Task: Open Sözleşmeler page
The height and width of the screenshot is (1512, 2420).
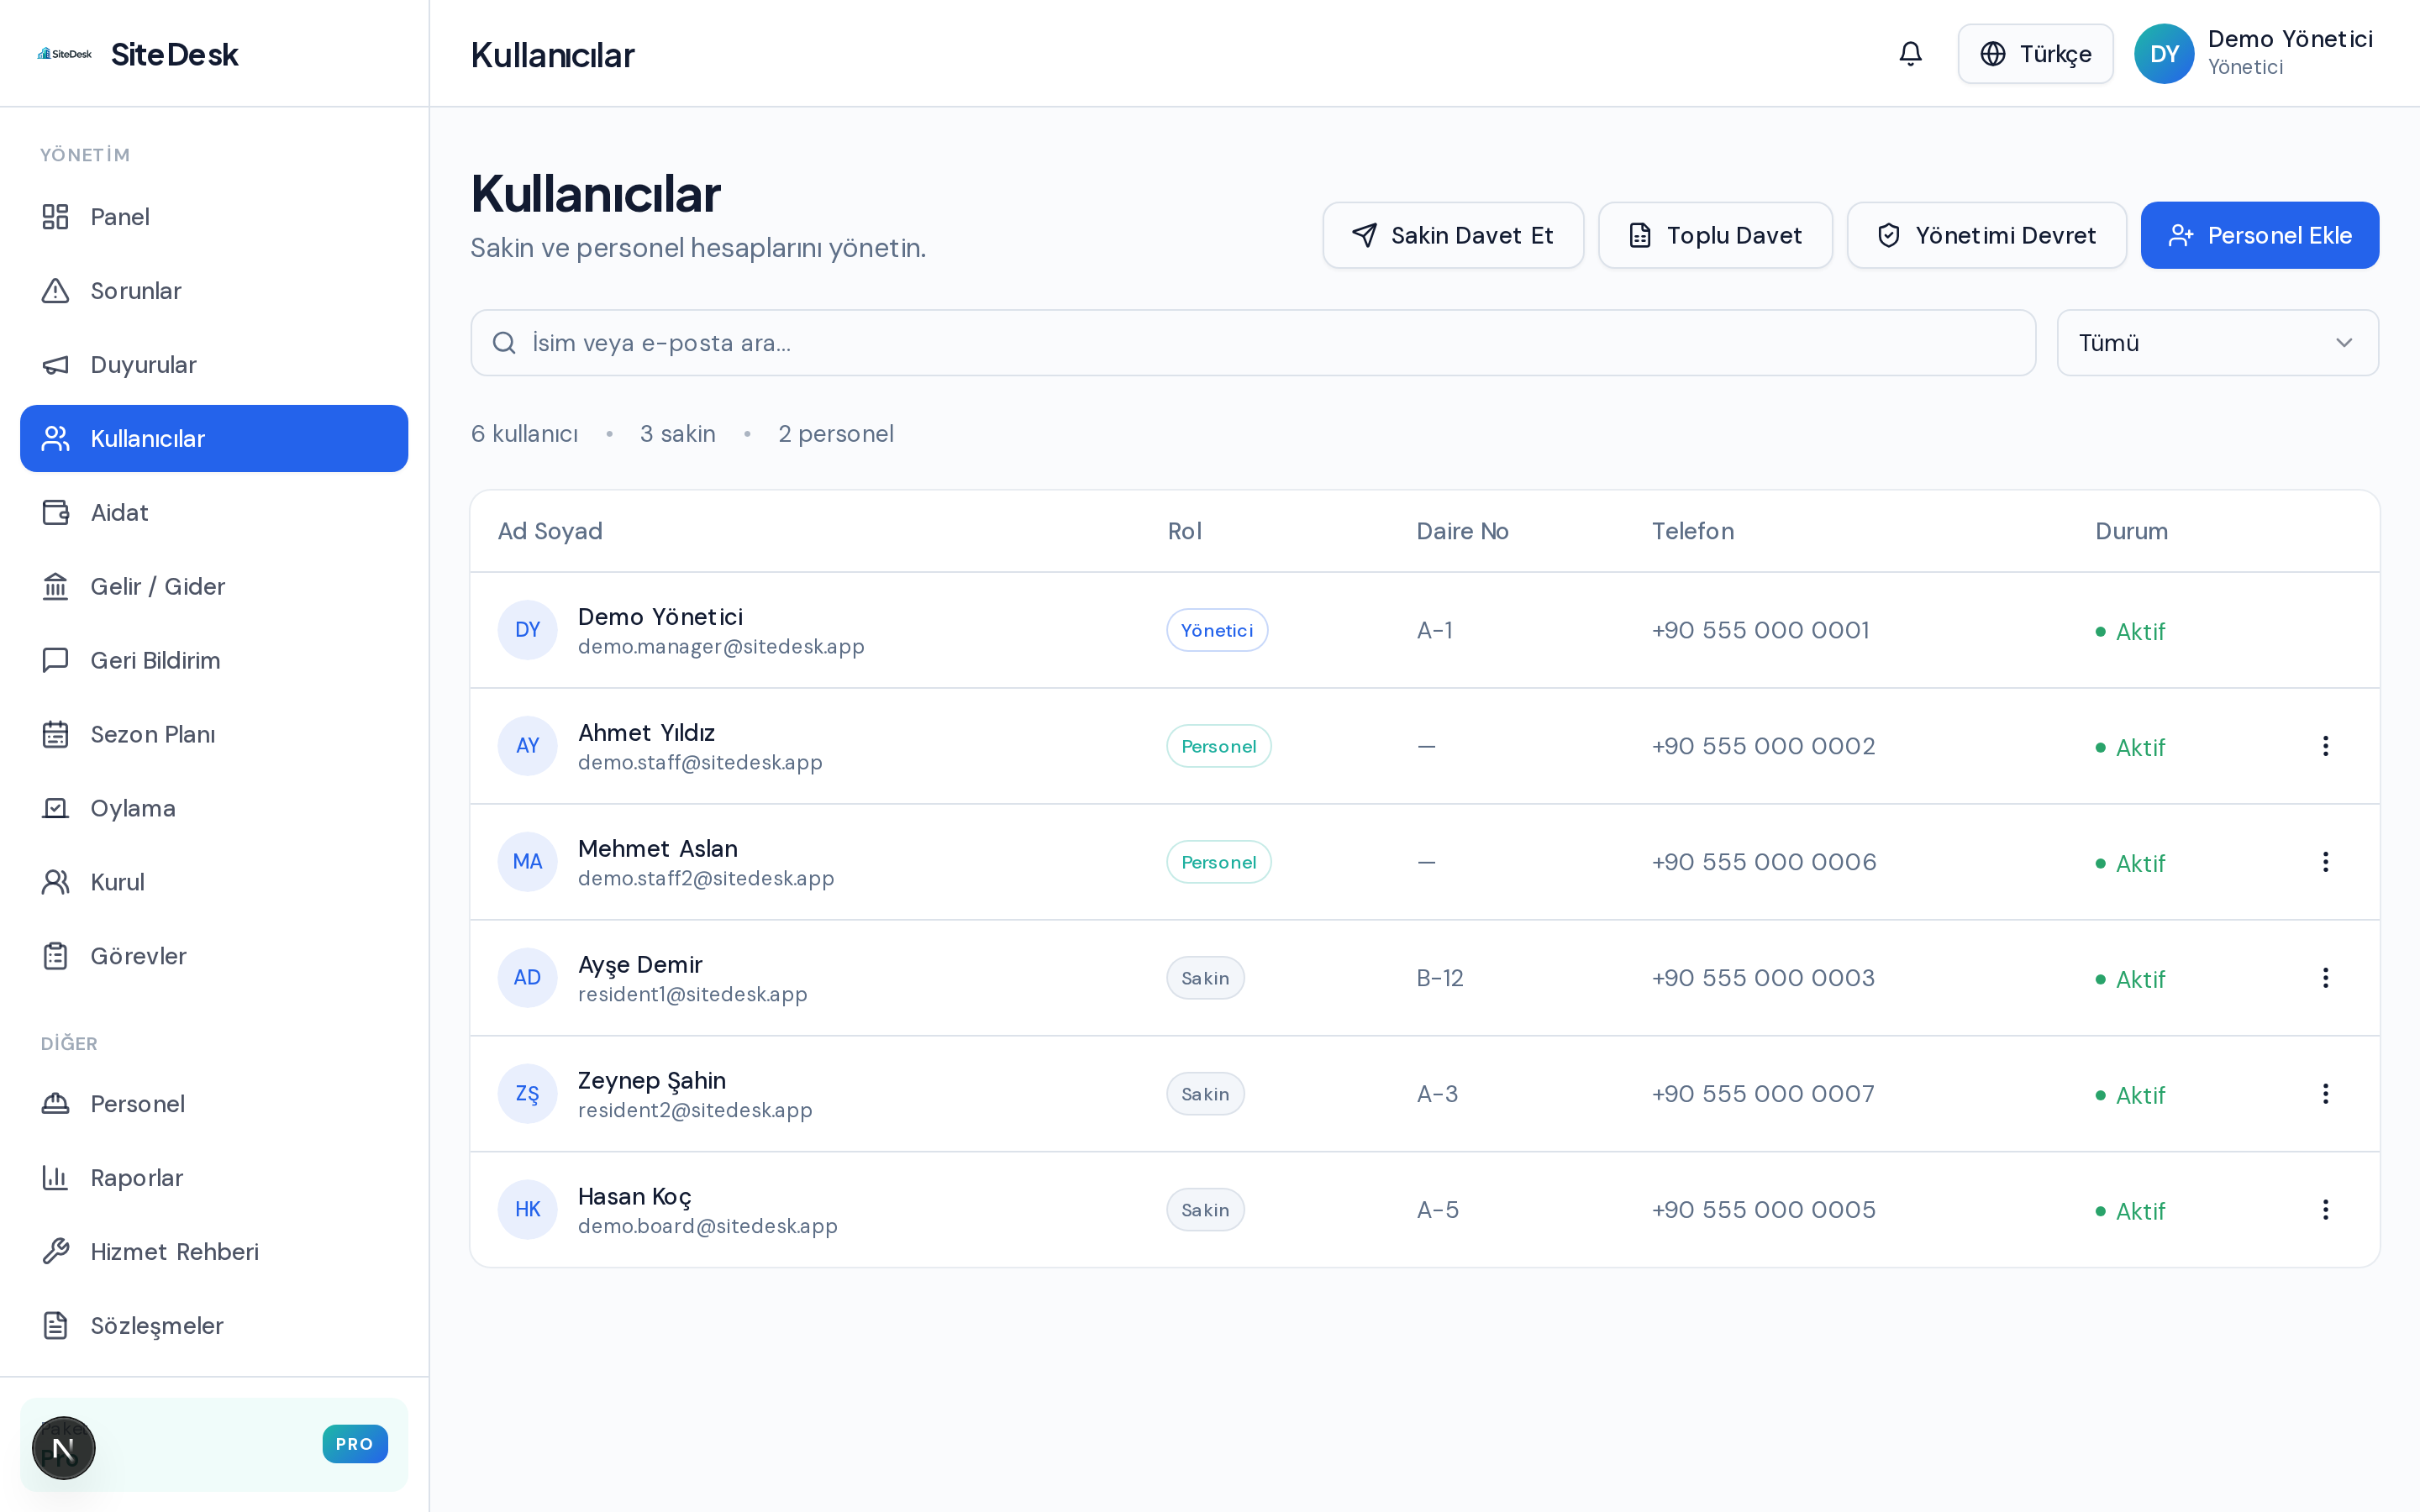Action: point(214,1326)
